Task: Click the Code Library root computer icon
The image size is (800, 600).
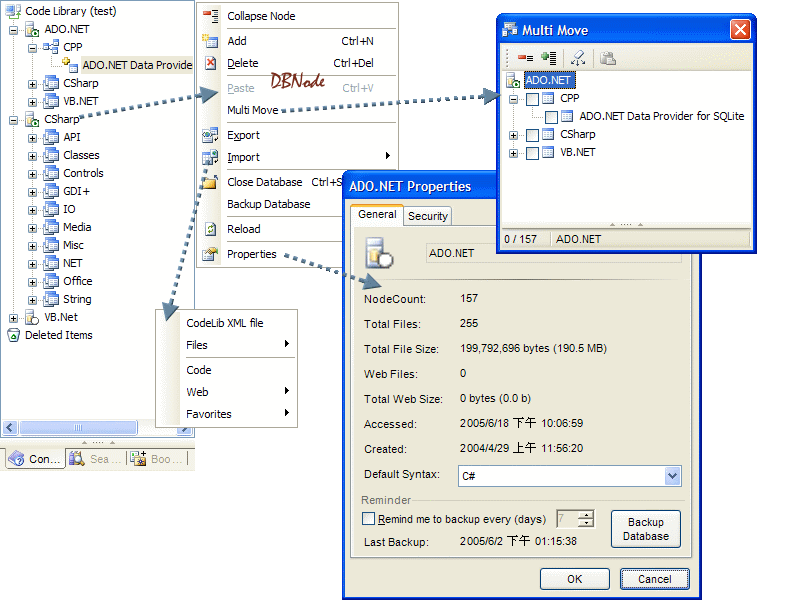Action: (13, 11)
